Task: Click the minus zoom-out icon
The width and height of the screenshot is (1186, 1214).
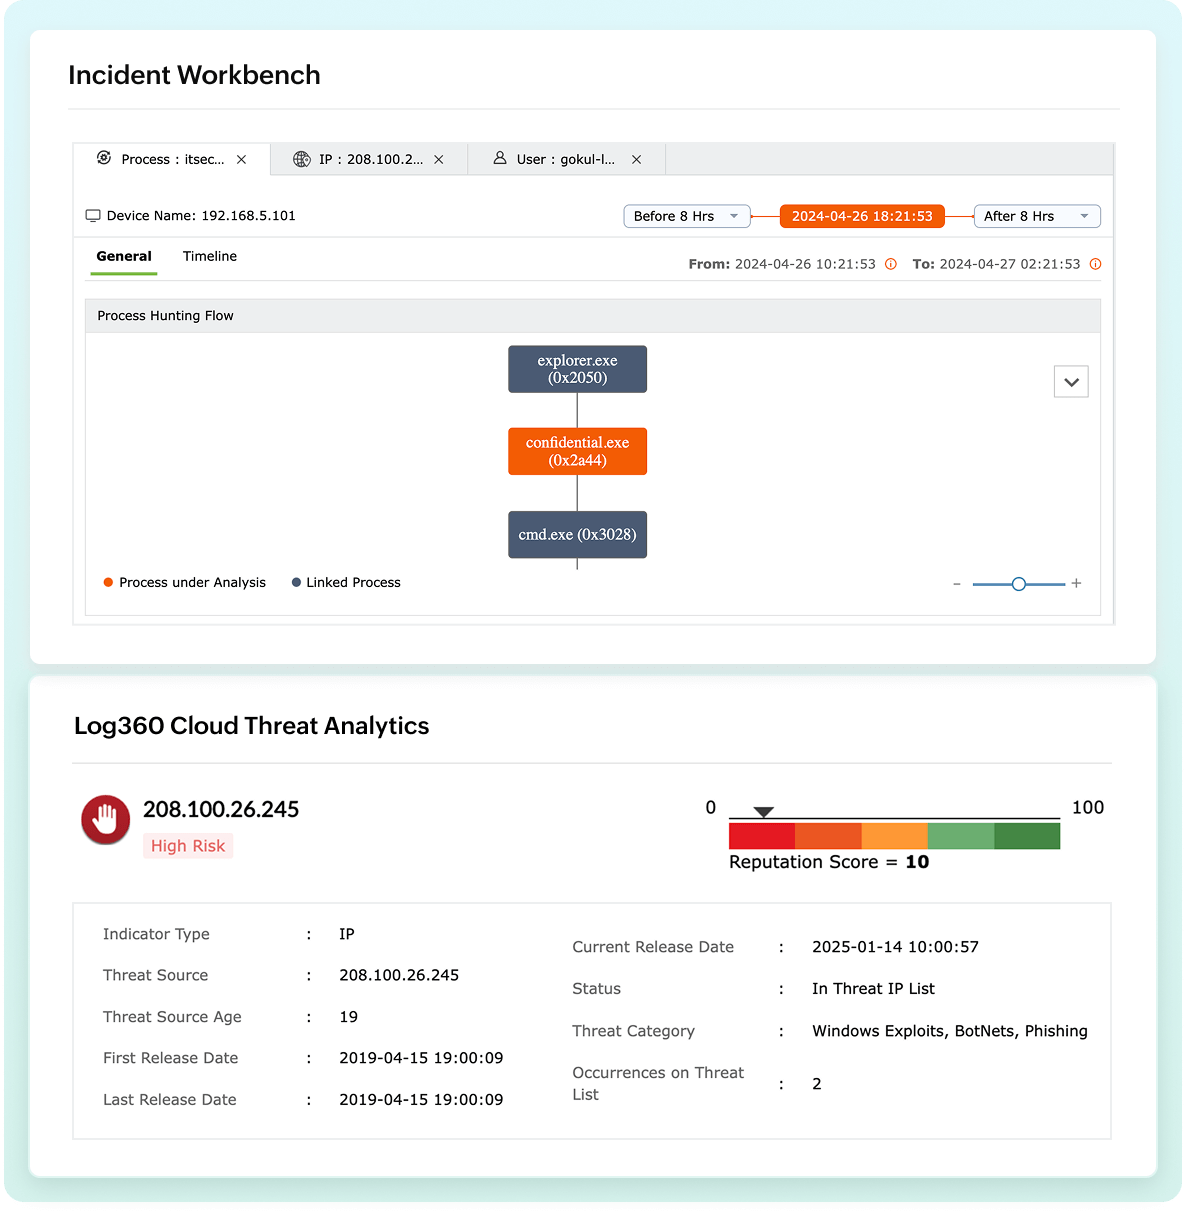Action: coord(957,584)
